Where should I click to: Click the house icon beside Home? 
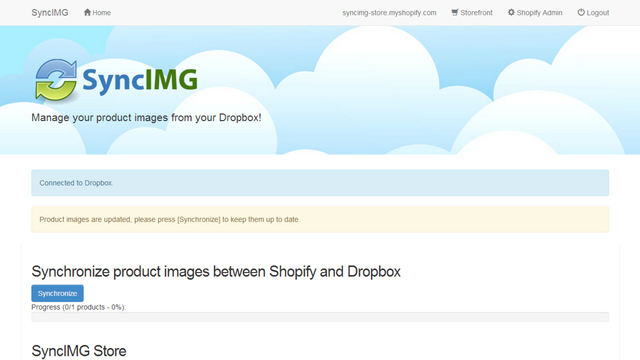tap(87, 12)
